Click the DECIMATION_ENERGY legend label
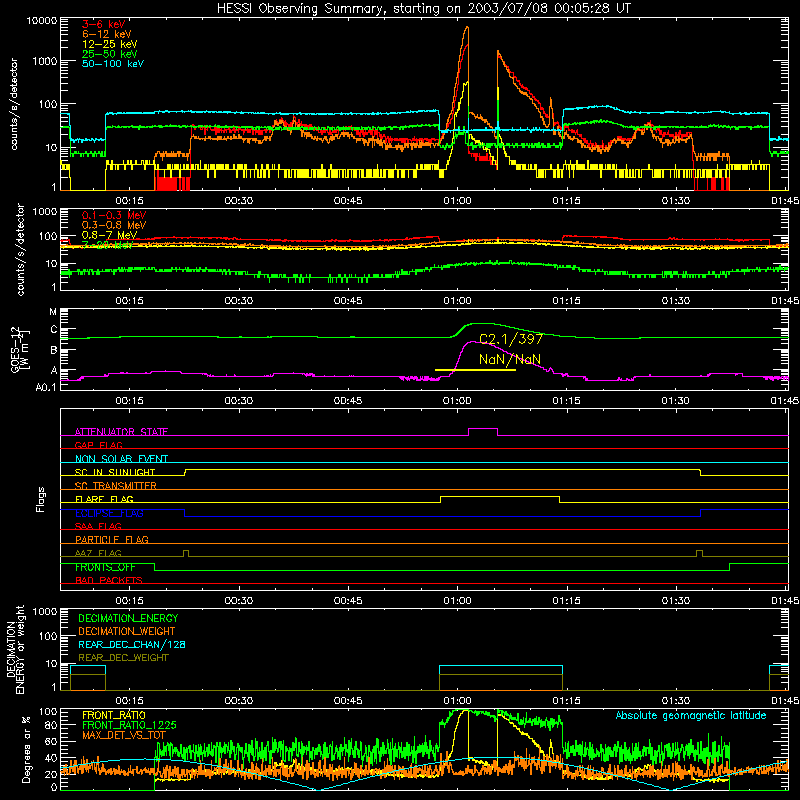This screenshot has height=800, width=800. point(128,618)
